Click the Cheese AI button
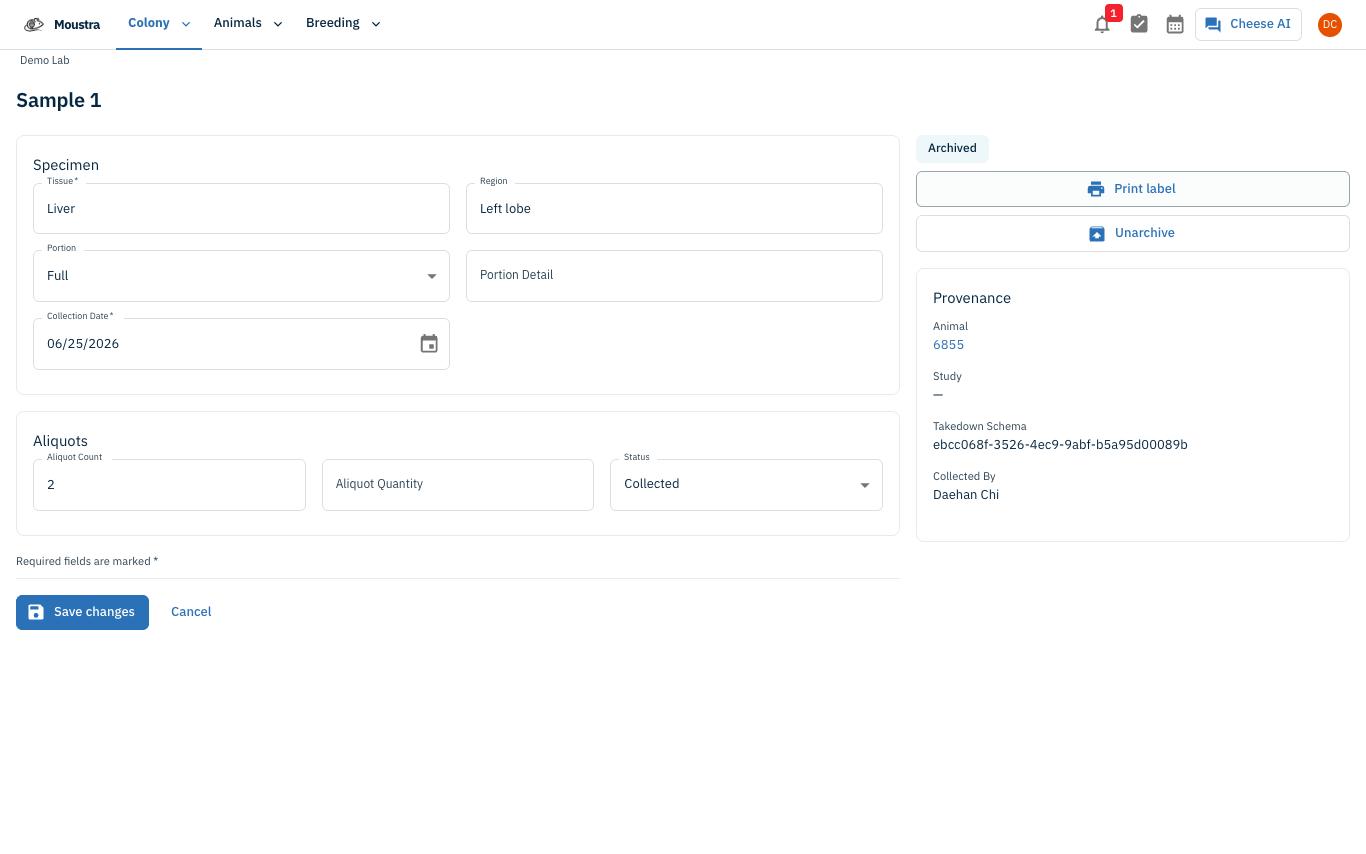Screen dimensions: 1366x854 click(x=1248, y=24)
